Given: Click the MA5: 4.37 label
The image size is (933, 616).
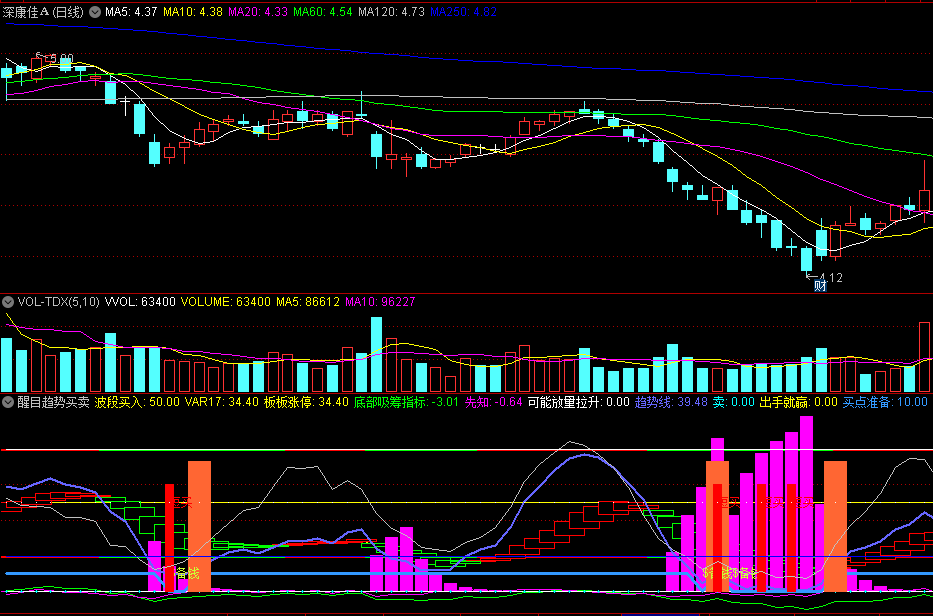Looking at the screenshot, I should click(131, 12).
